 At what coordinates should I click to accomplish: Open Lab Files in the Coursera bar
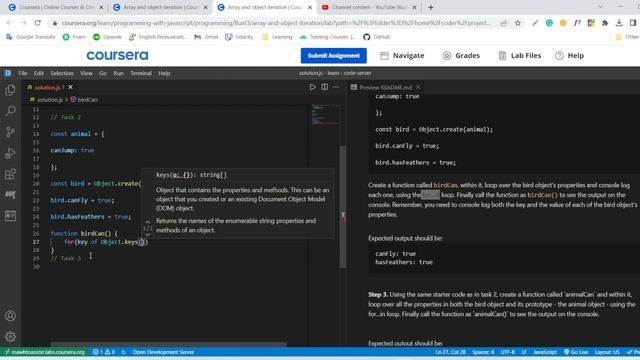pos(520,56)
